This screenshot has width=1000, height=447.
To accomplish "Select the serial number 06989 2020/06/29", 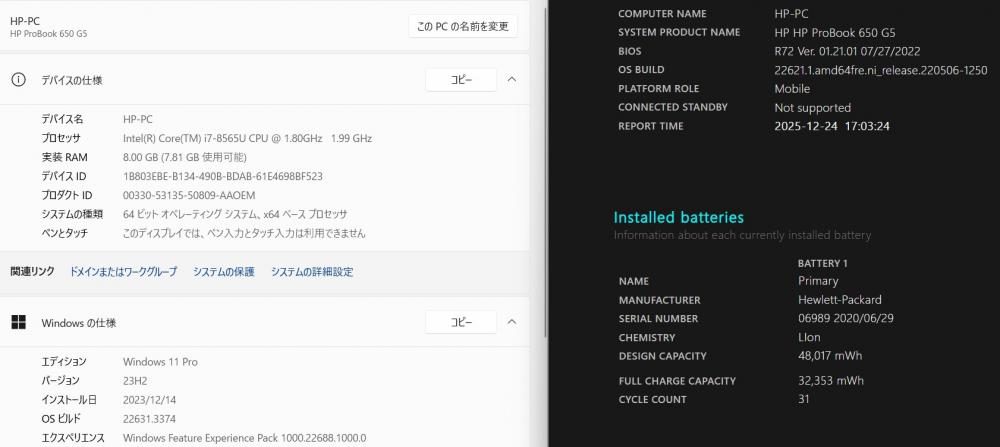I will click(x=846, y=318).
